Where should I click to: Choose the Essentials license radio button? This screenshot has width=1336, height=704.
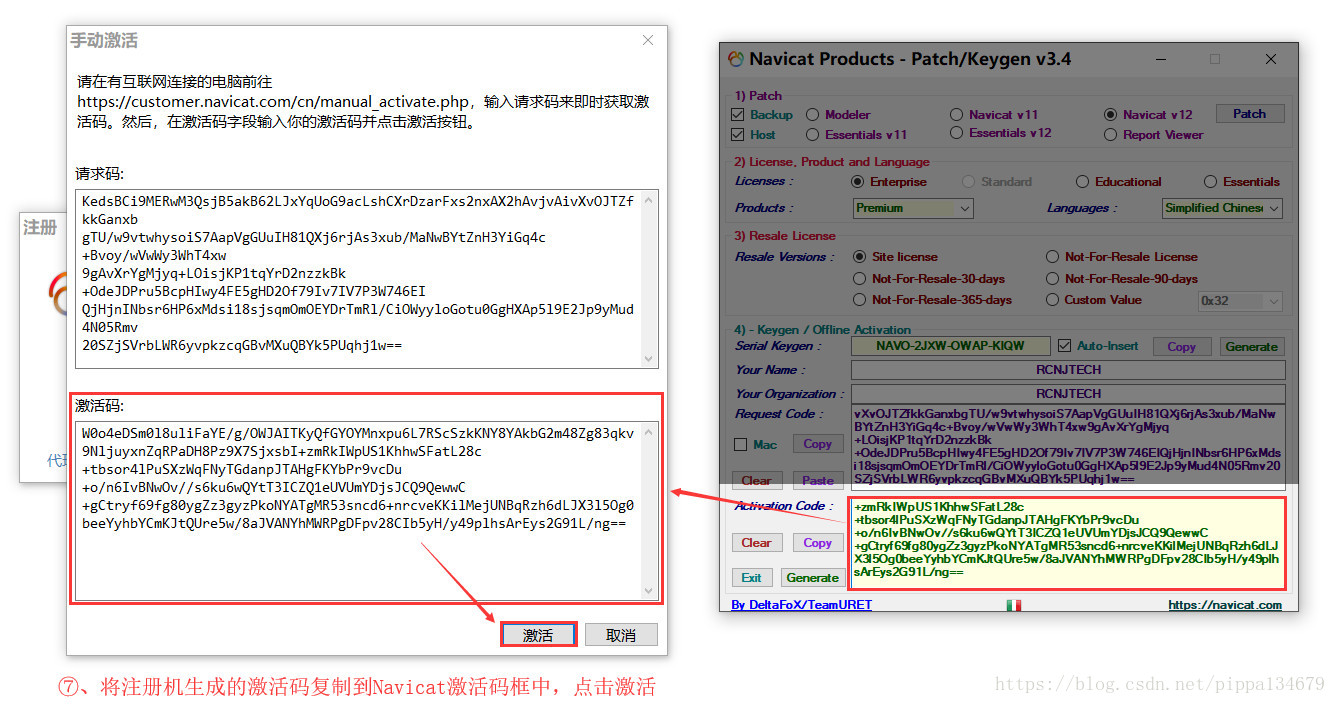pos(1210,182)
